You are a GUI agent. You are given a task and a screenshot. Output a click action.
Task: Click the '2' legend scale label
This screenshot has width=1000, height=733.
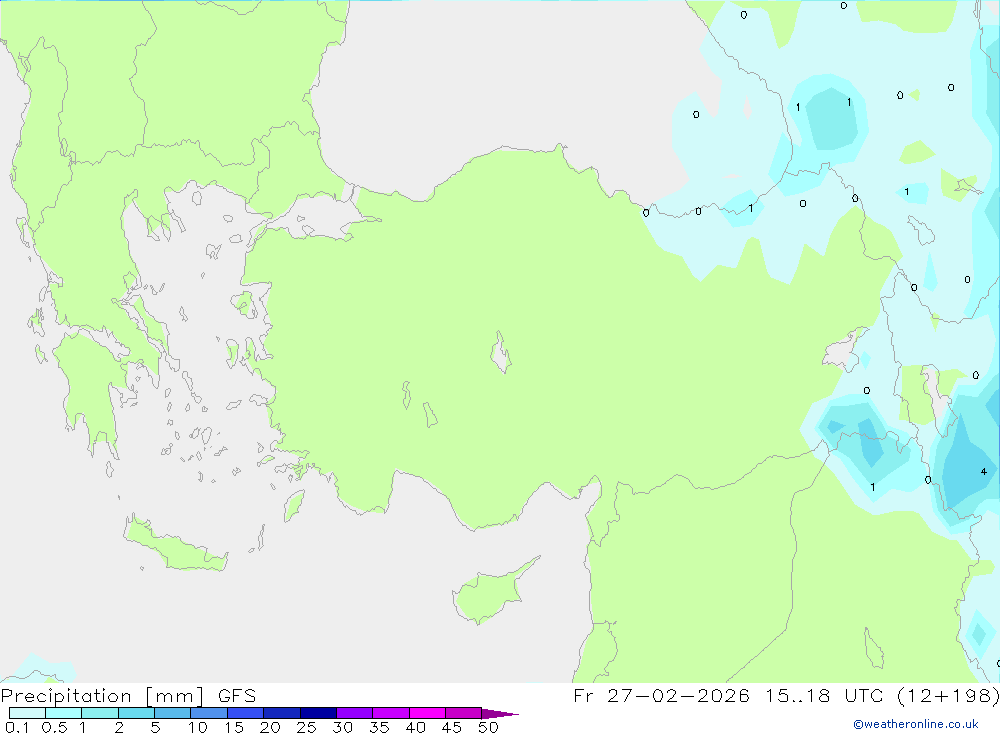point(119,727)
